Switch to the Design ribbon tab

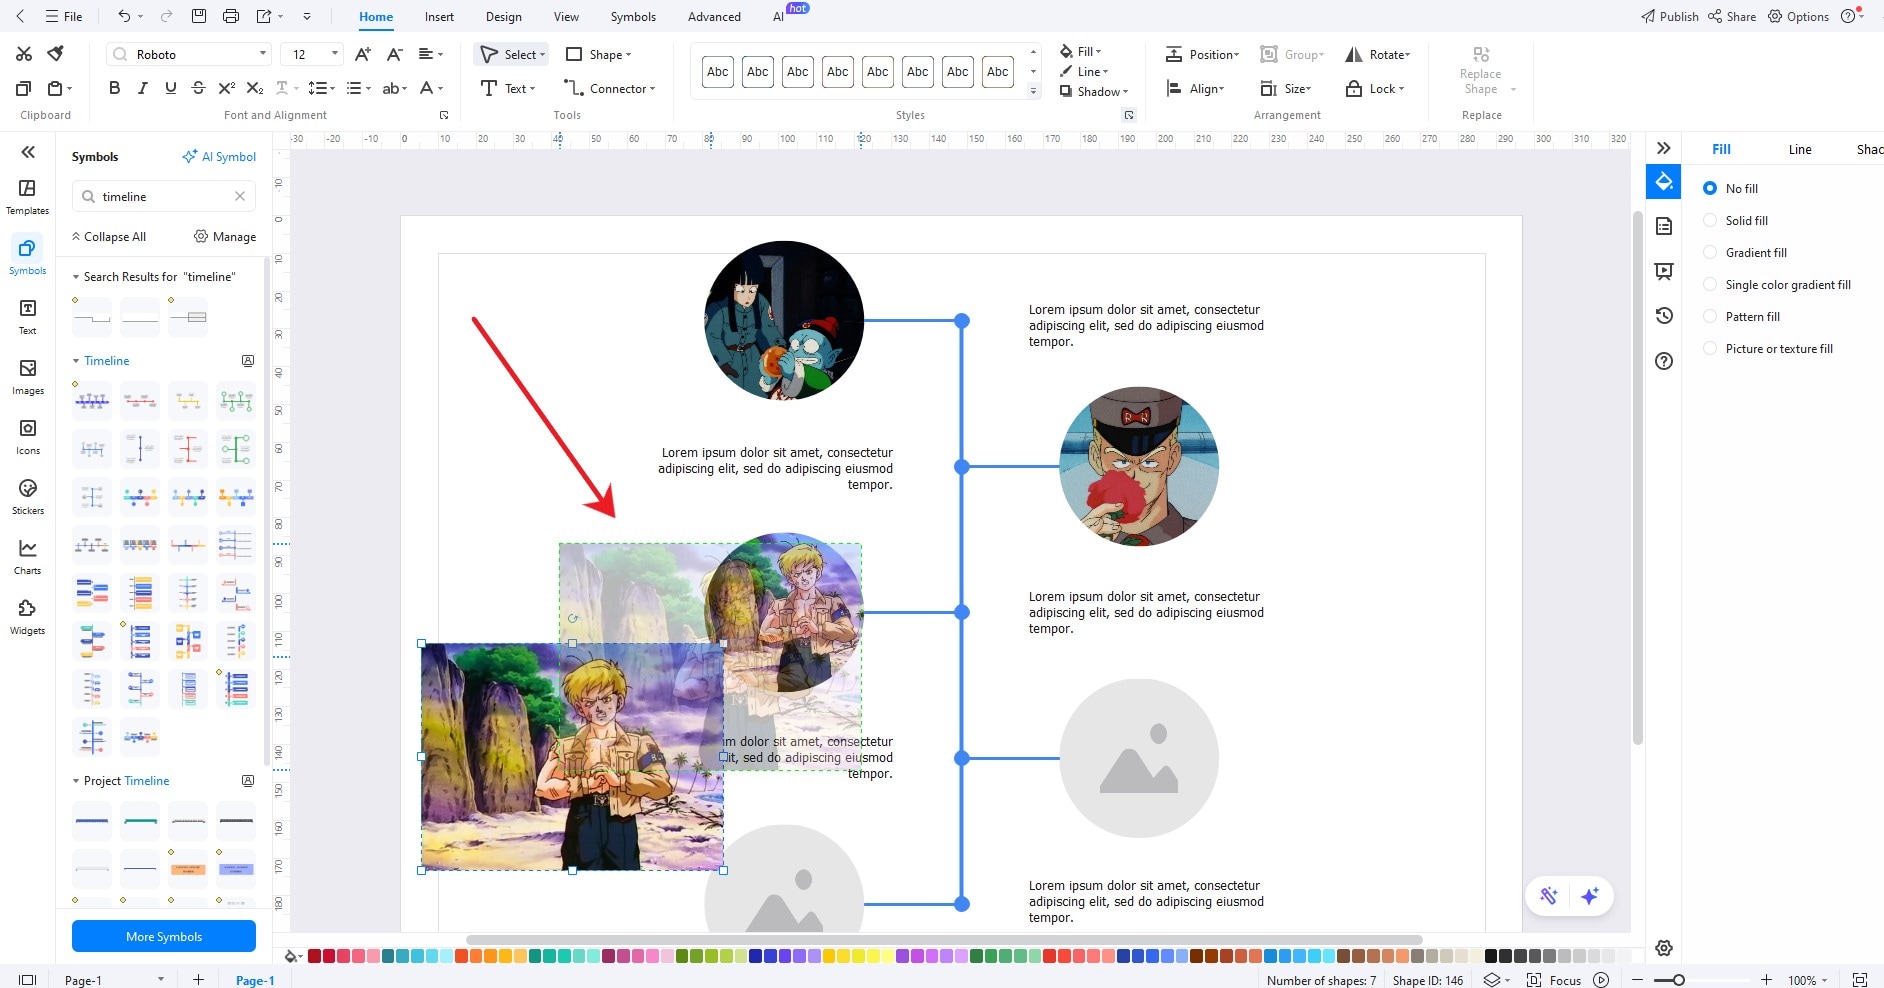(x=503, y=17)
